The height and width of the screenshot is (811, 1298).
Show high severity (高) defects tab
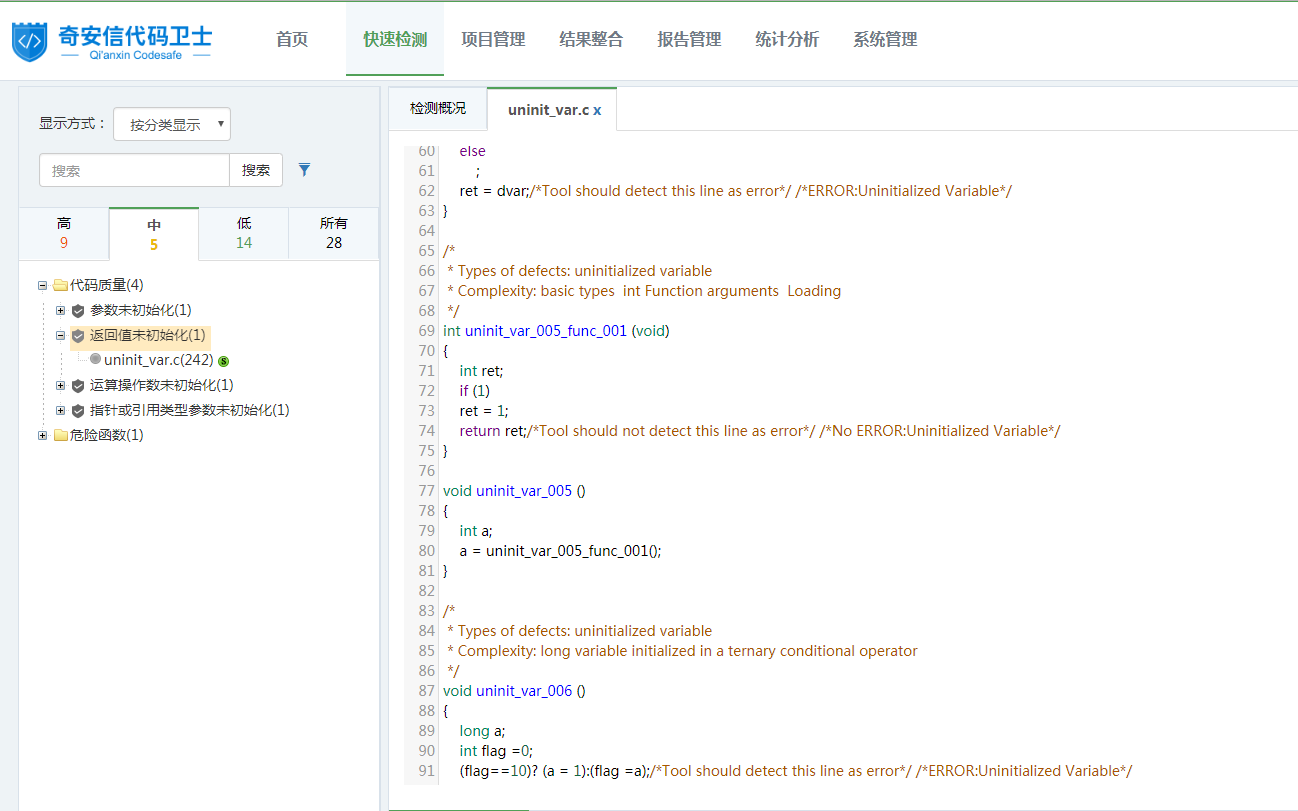(x=64, y=233)
